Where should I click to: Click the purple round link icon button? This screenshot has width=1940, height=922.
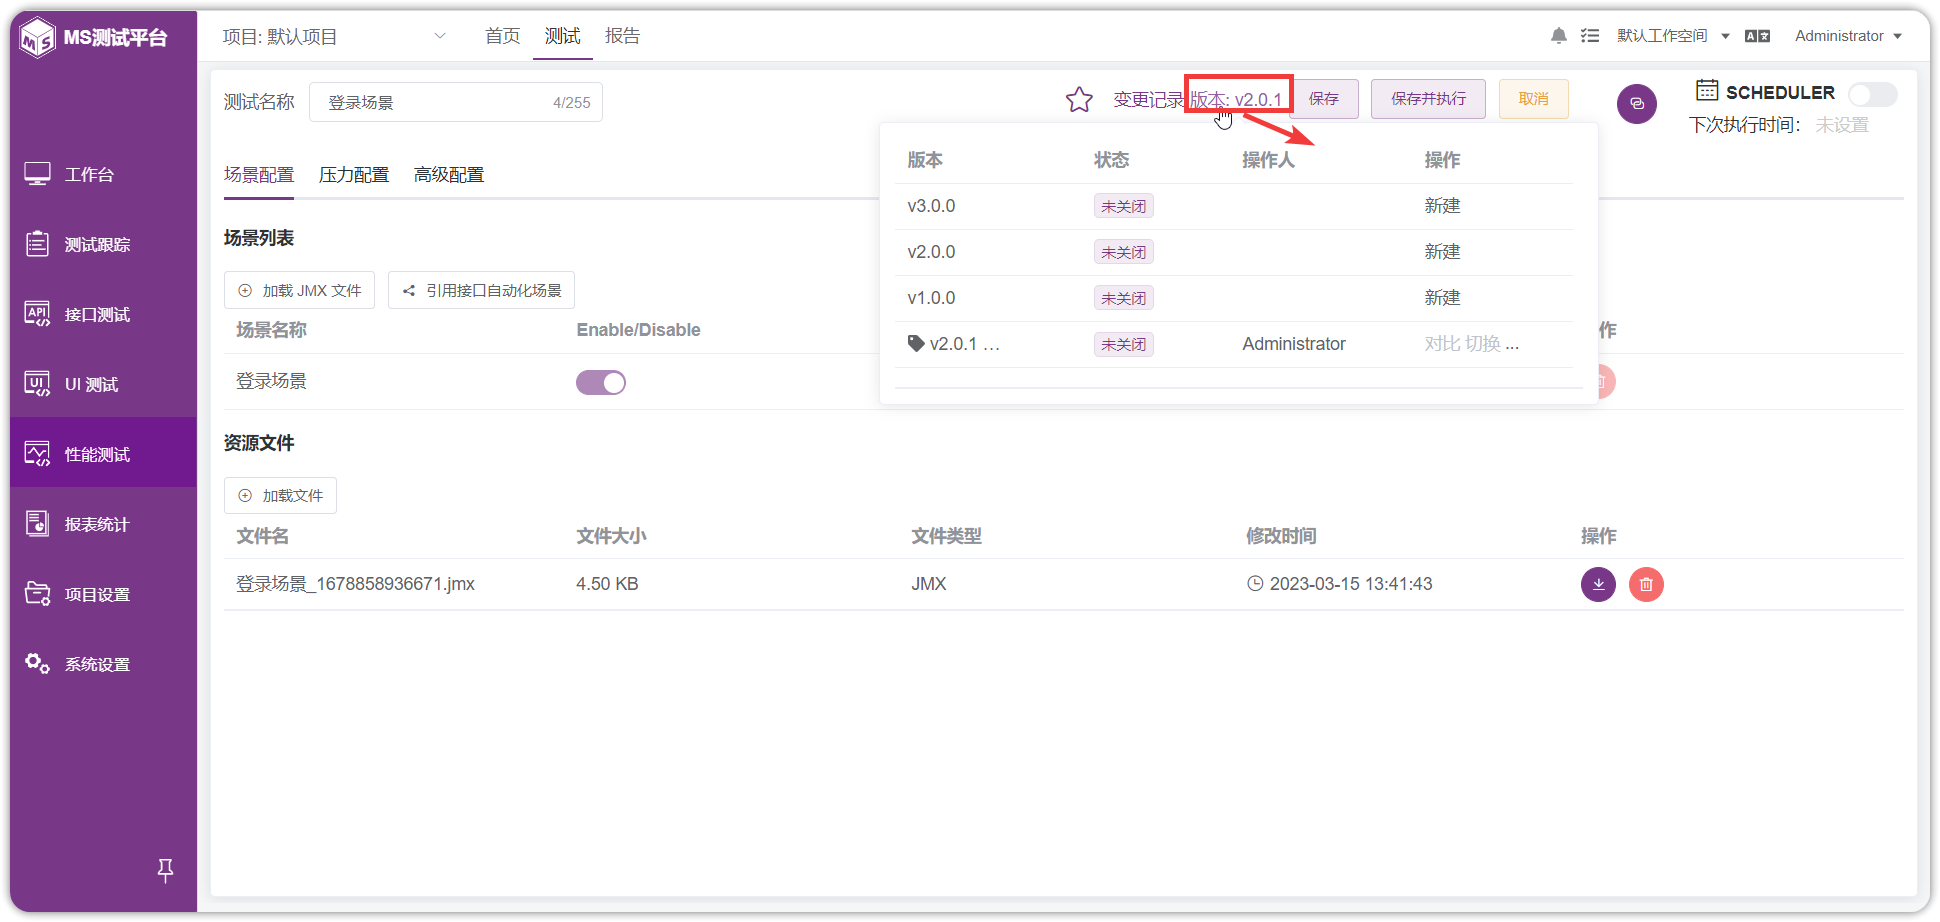click(1637, 104)
